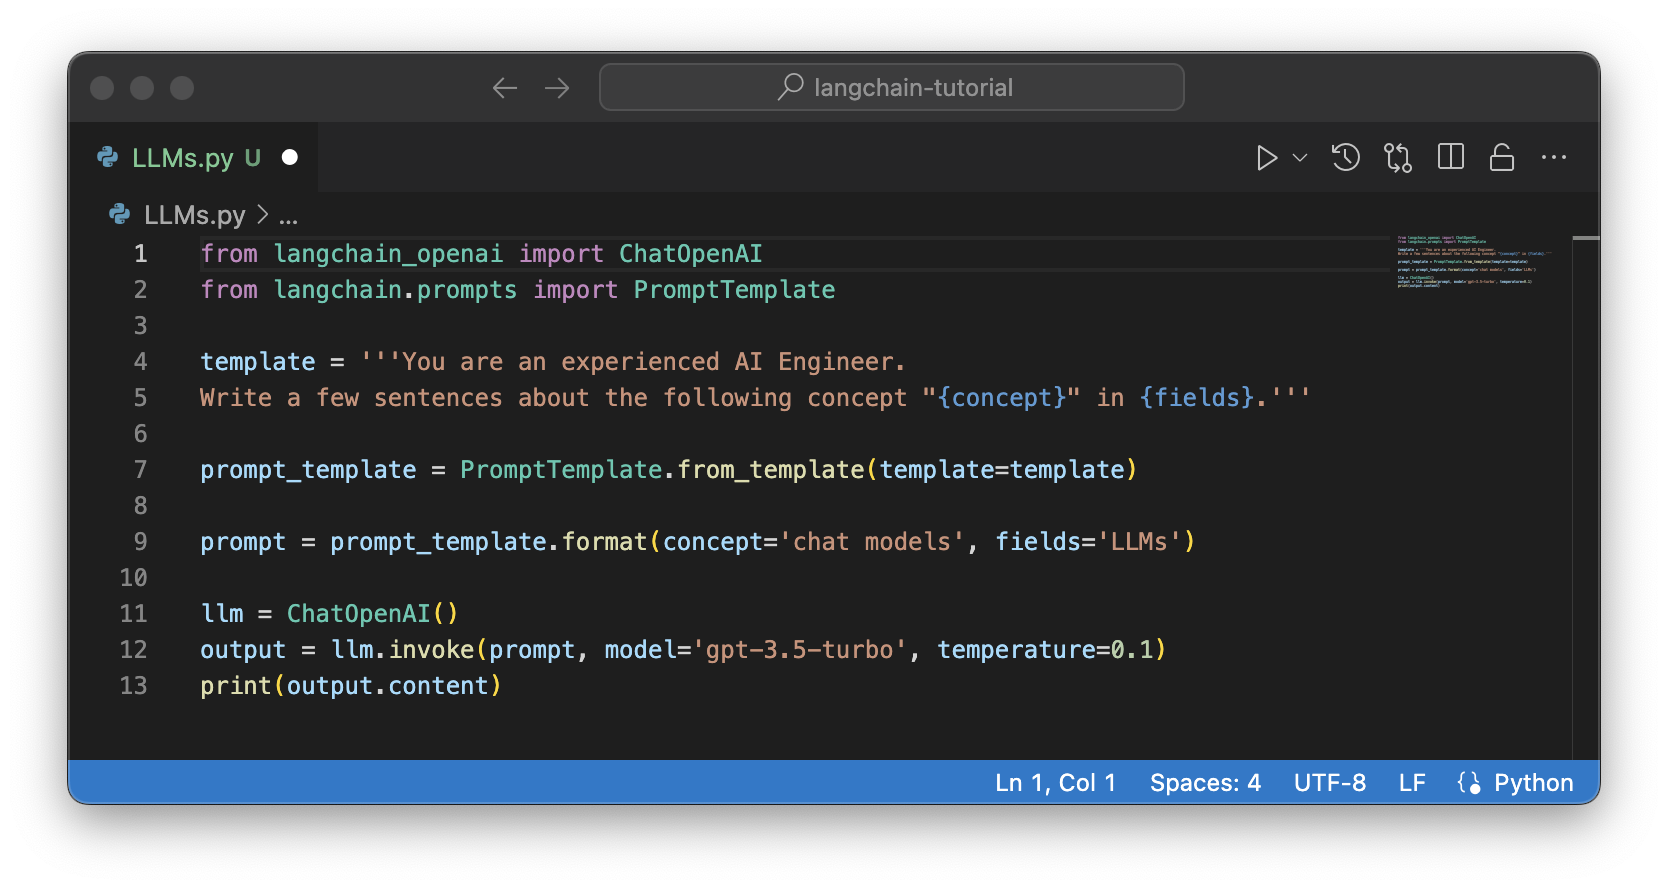Change end of line sequence LF
This screenshot has height=888, width=1668.
(1412, 783)
